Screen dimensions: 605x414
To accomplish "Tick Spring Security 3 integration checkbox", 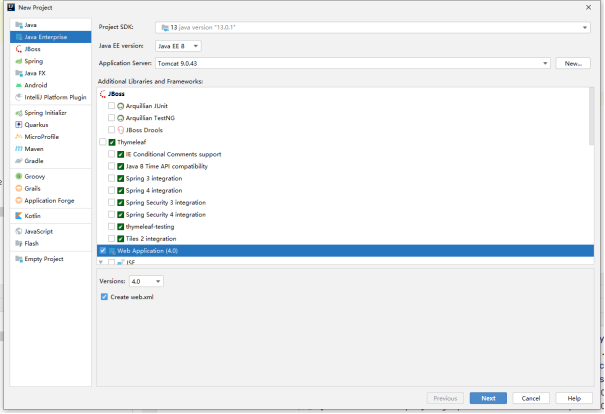I will [112, 202].
